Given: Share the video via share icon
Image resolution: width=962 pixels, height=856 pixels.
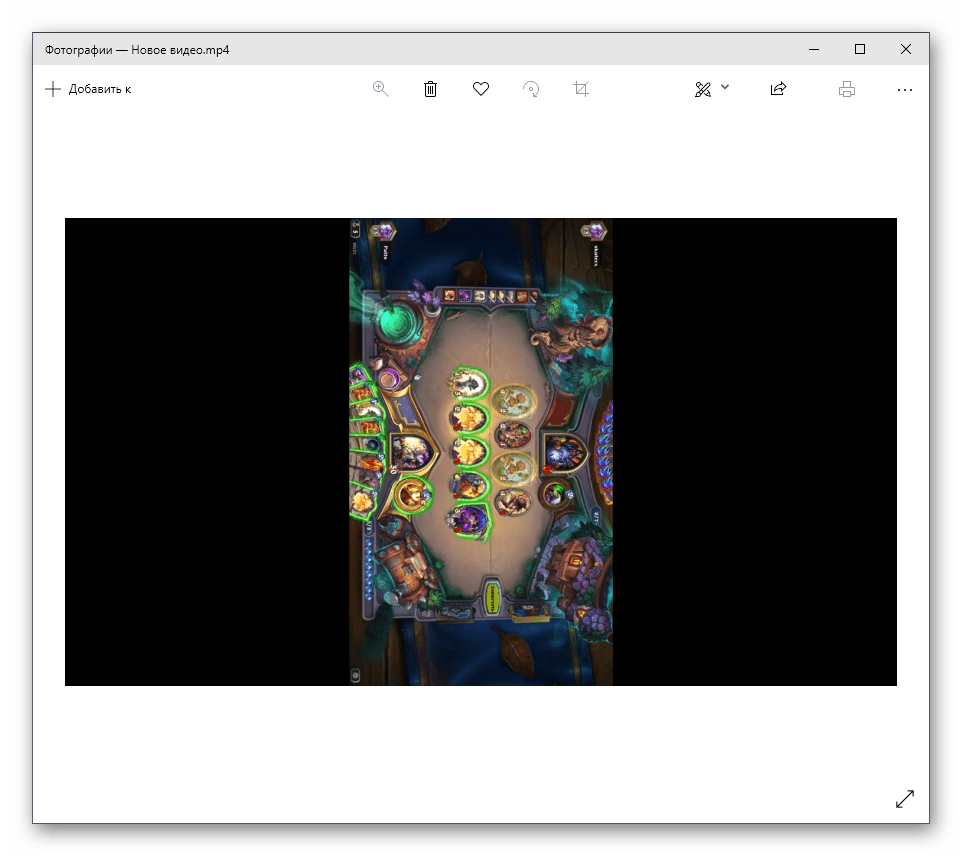Looking at the screenshot, I should 778,89.
